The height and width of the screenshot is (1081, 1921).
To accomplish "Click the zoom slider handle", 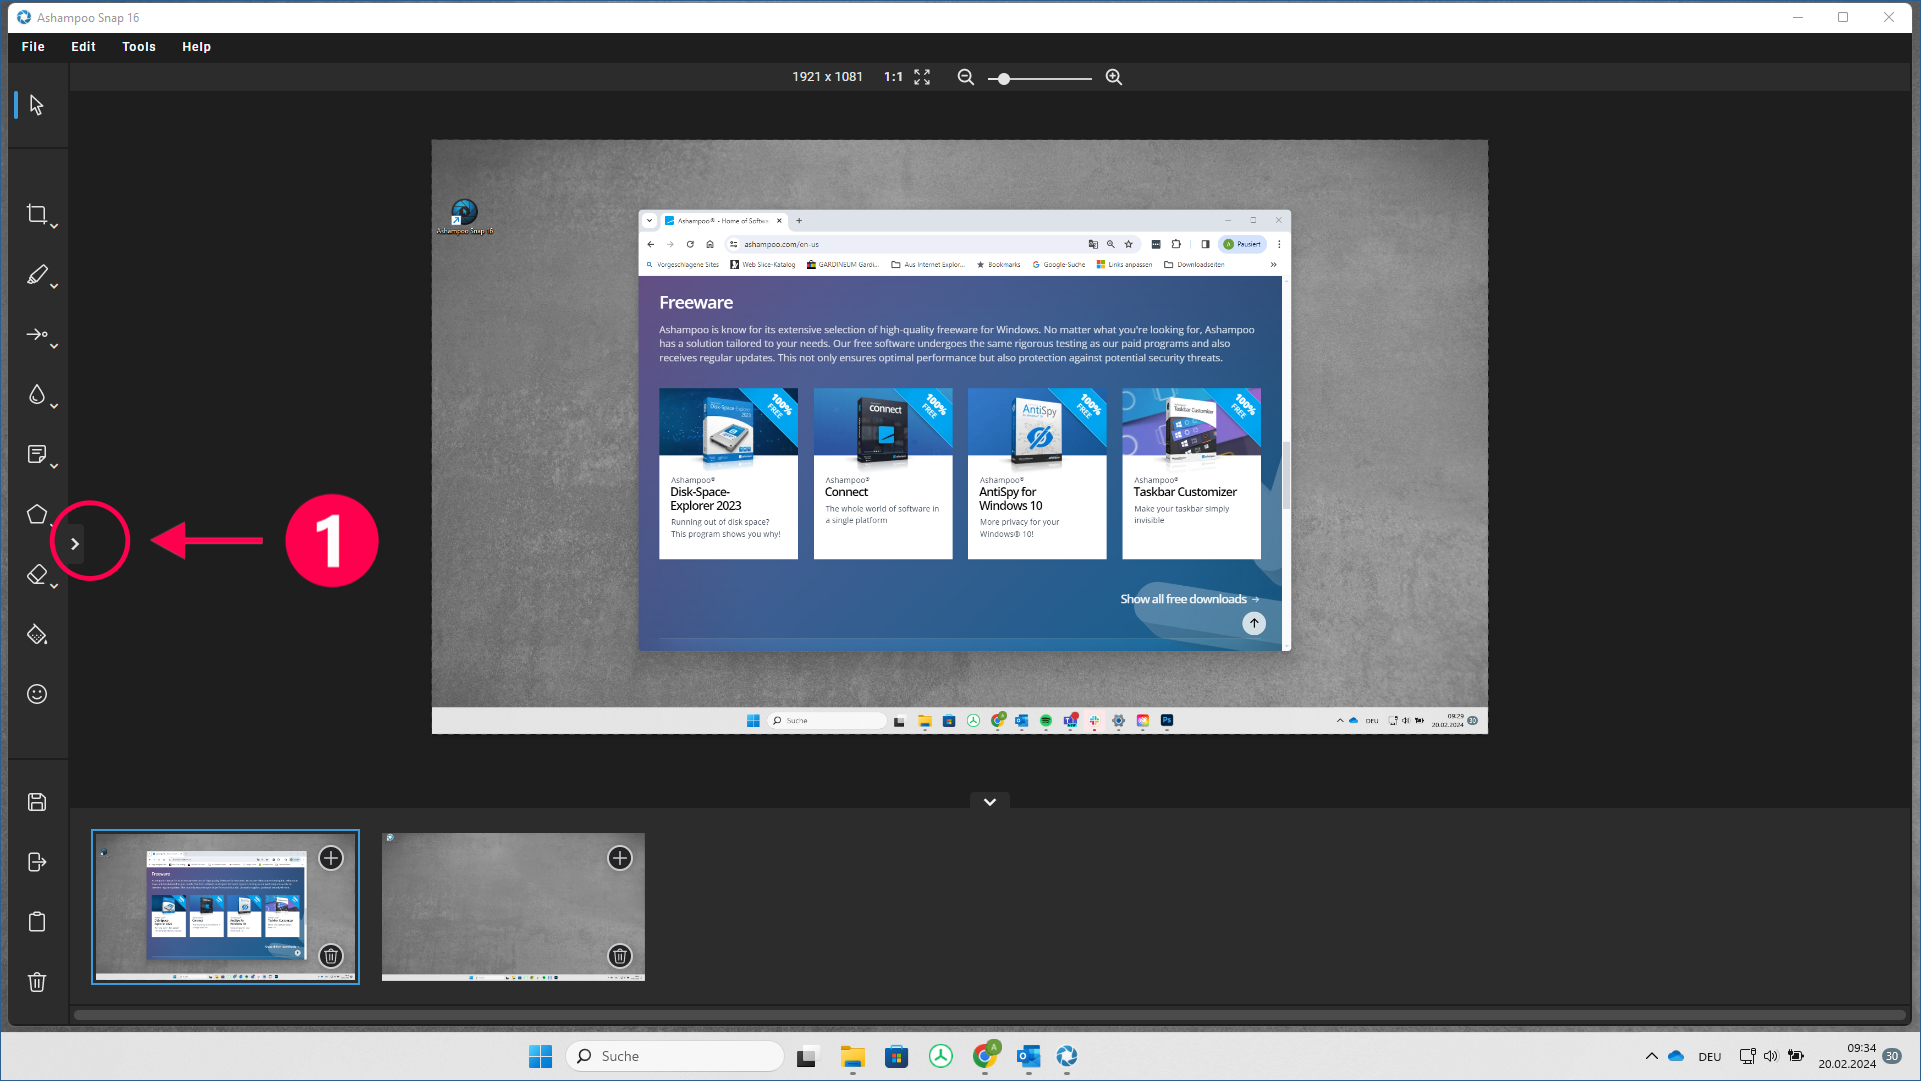I will tap(1004, 78).
